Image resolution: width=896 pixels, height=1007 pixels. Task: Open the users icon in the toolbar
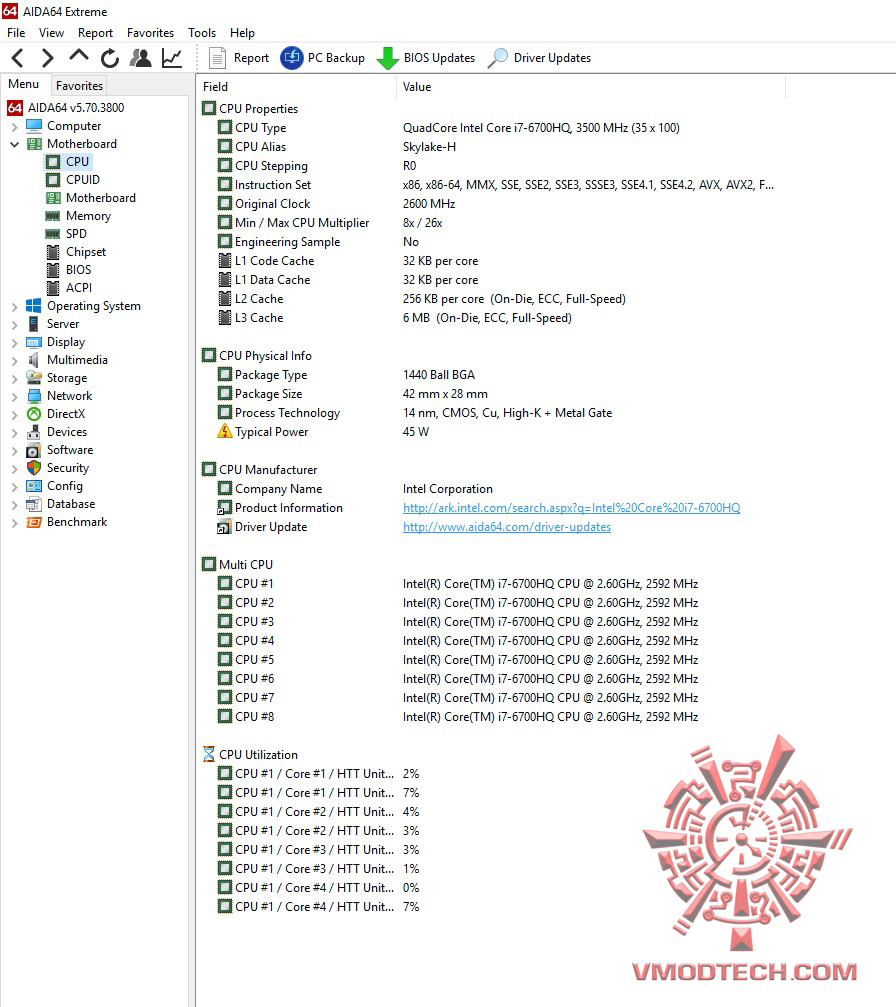[x=141, y=58]
